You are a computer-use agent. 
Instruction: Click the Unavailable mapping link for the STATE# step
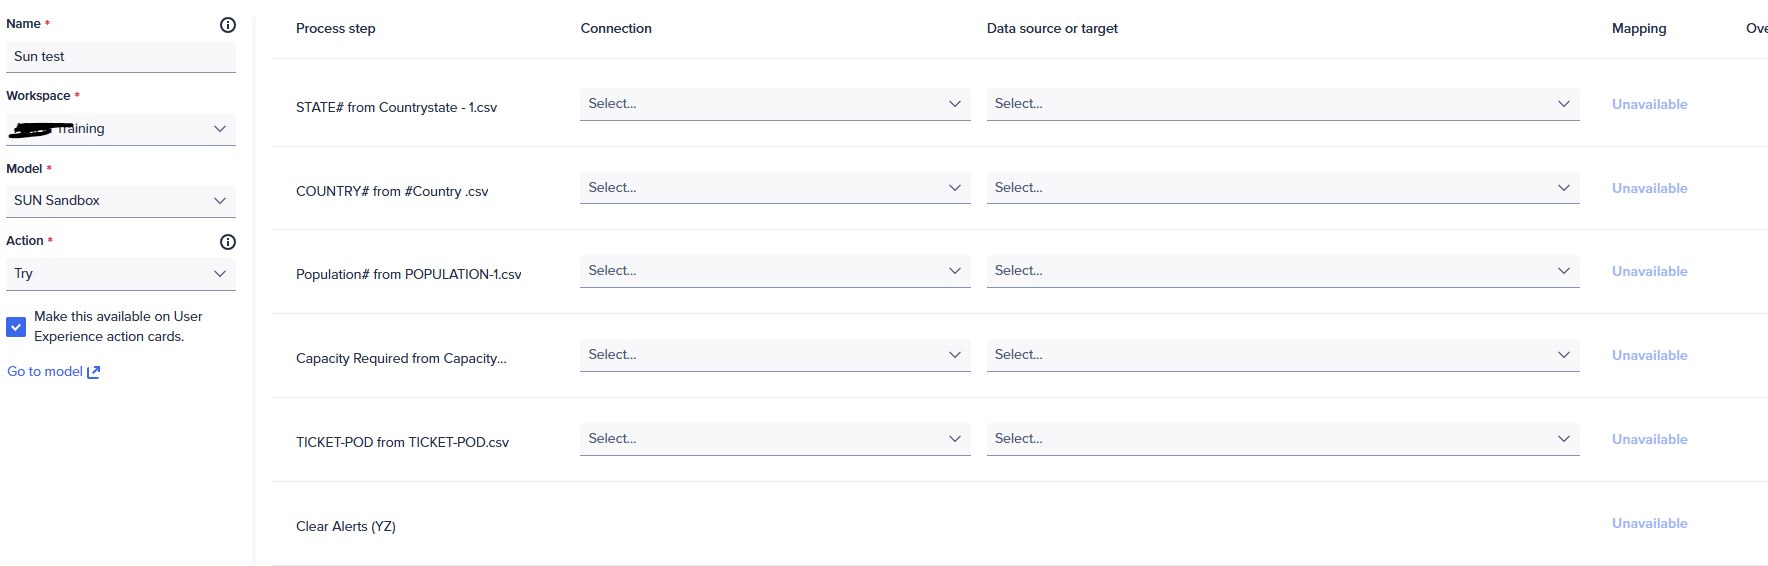point(1649,105)
